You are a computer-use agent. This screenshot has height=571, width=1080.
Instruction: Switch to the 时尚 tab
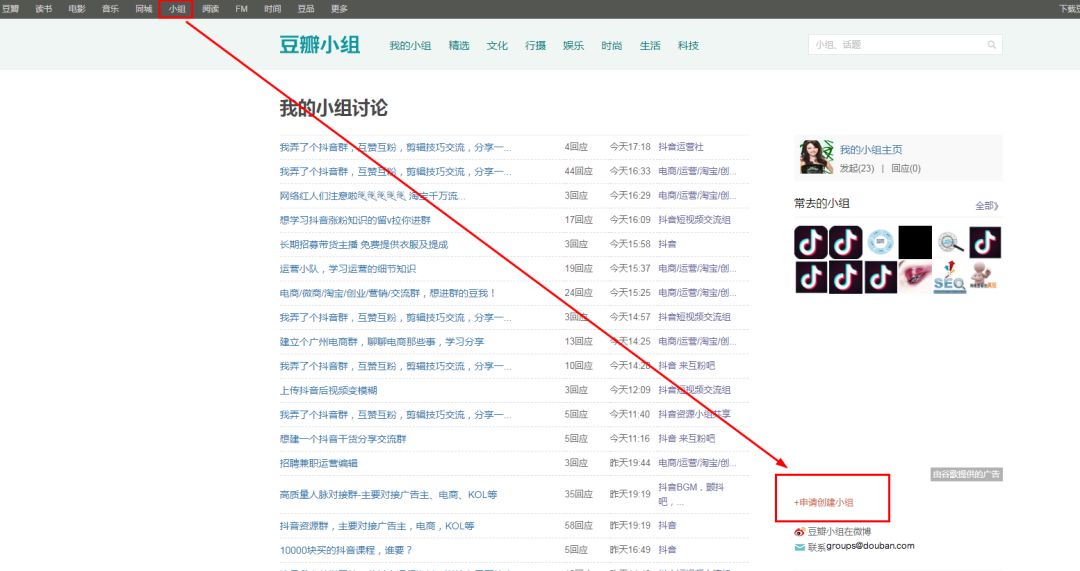[612, 45]
